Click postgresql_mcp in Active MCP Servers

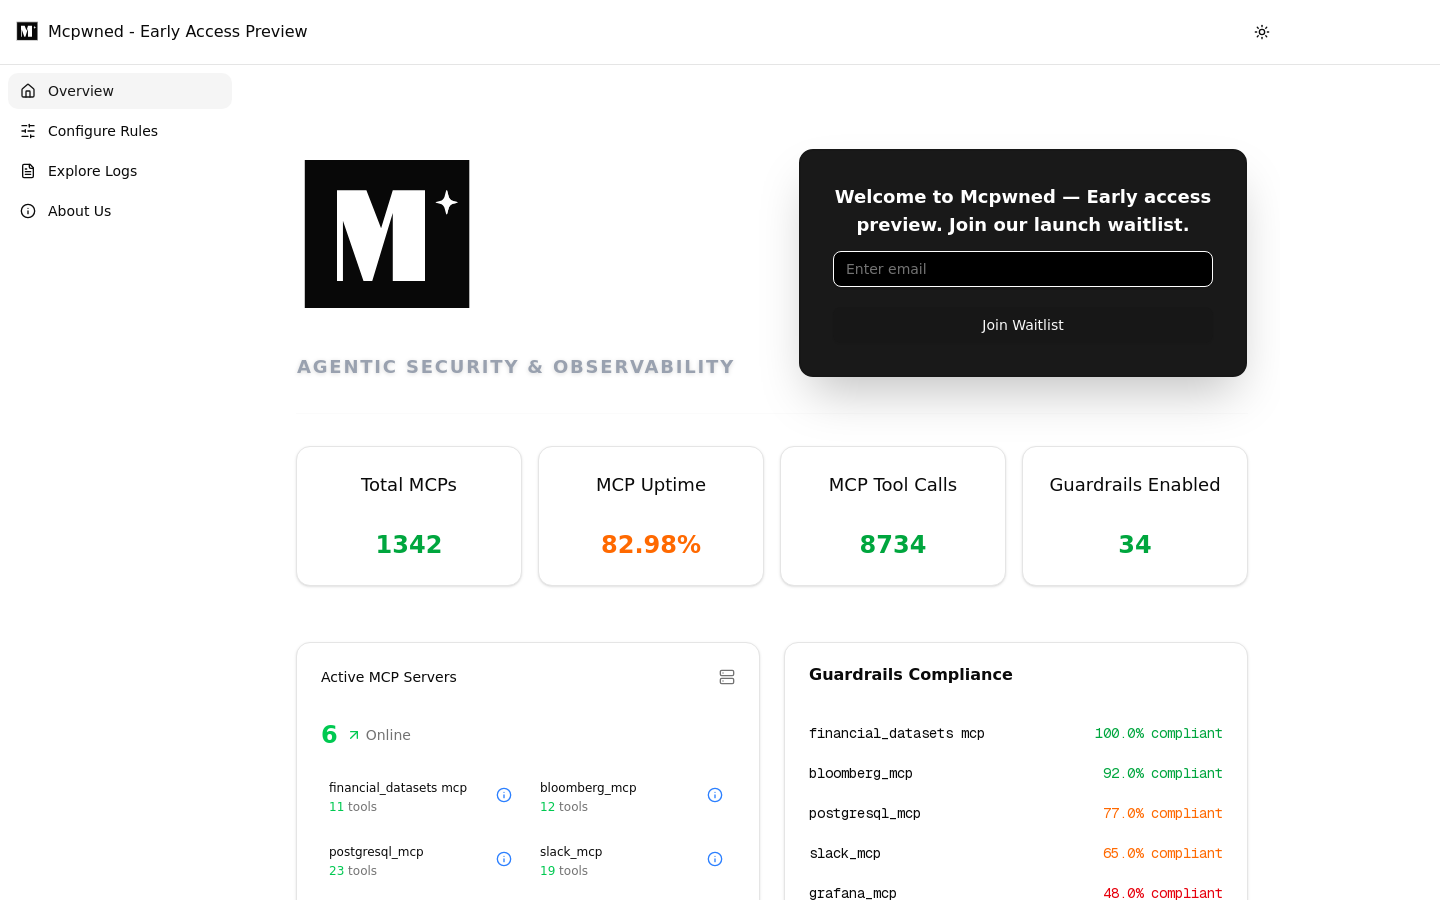(376, 852)
